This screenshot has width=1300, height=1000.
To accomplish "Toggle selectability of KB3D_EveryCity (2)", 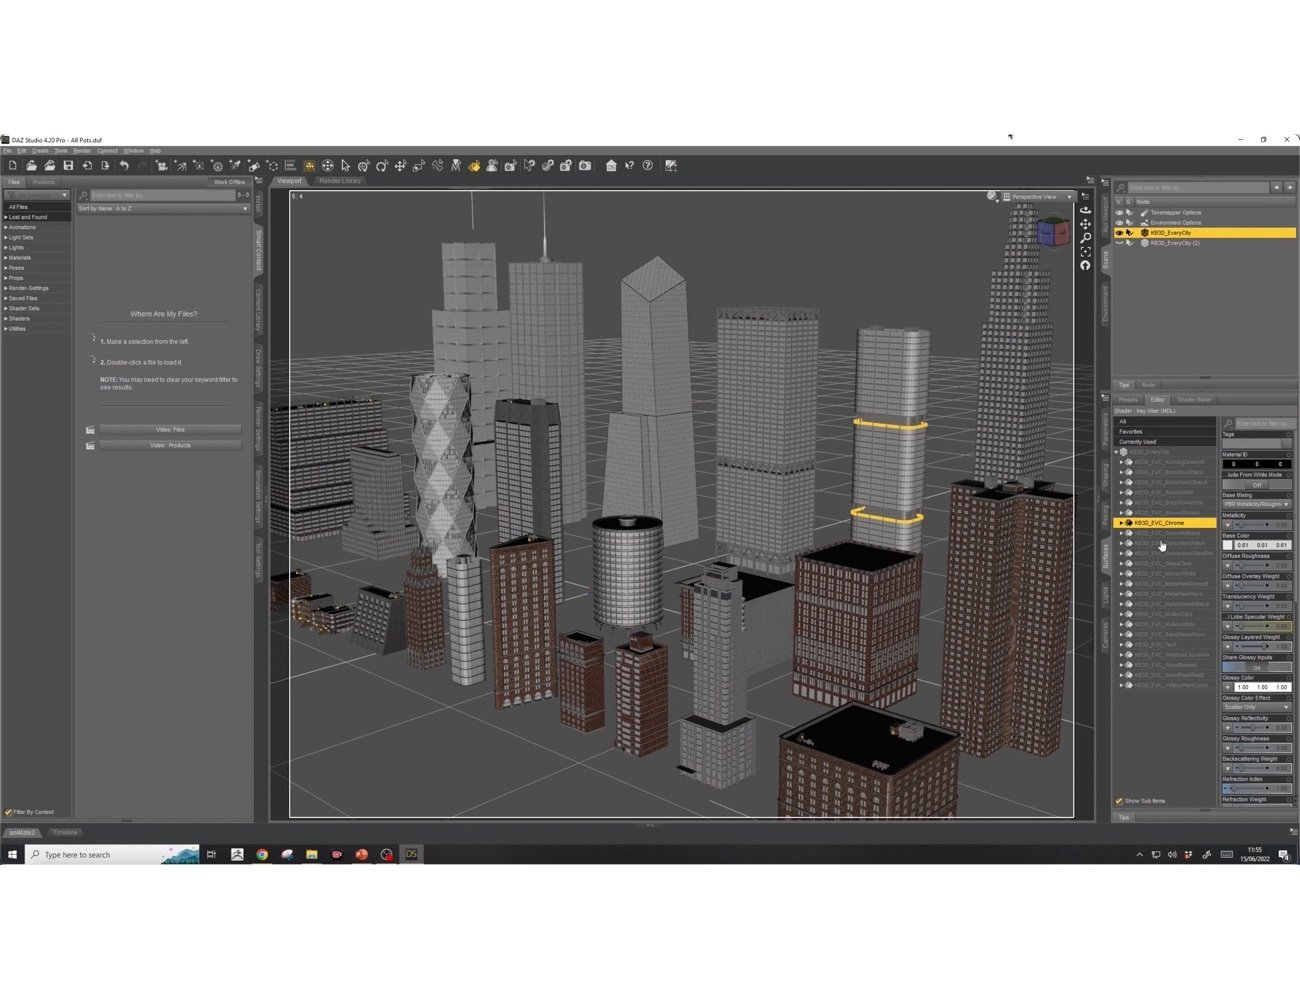I will click(1130, 243).
